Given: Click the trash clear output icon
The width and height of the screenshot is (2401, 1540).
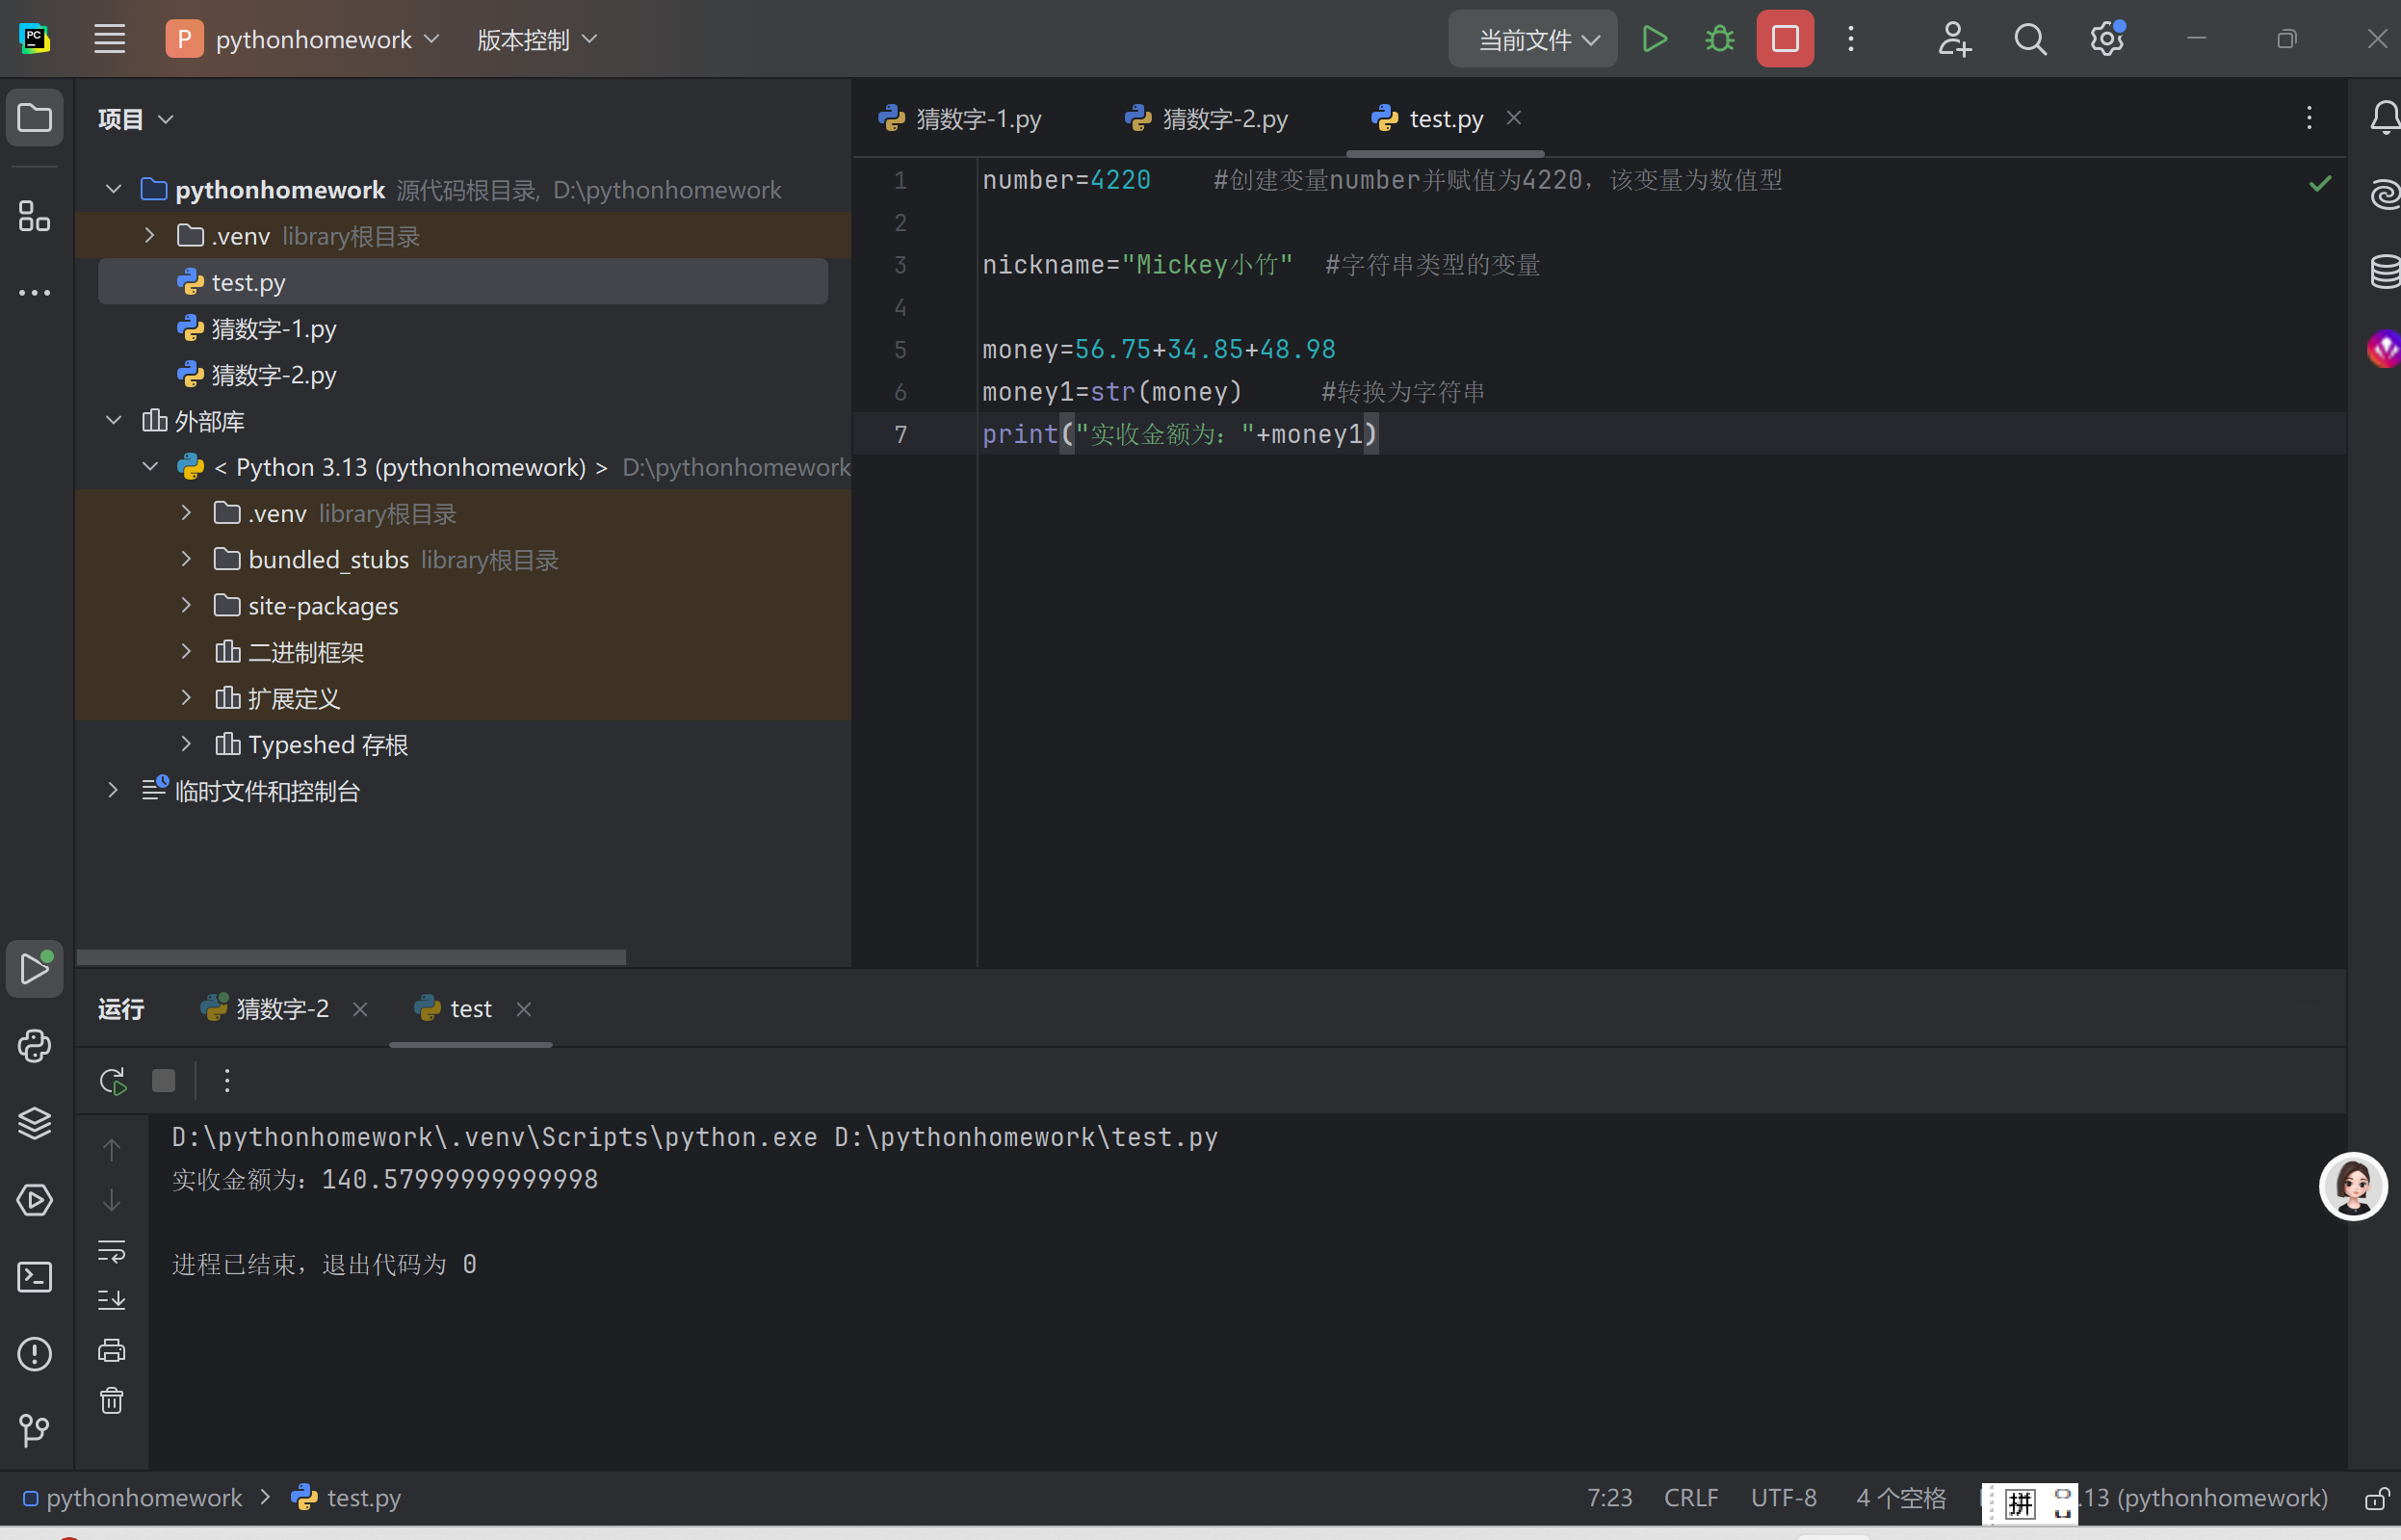Looking at the screenshot, I should (112, 1400).
